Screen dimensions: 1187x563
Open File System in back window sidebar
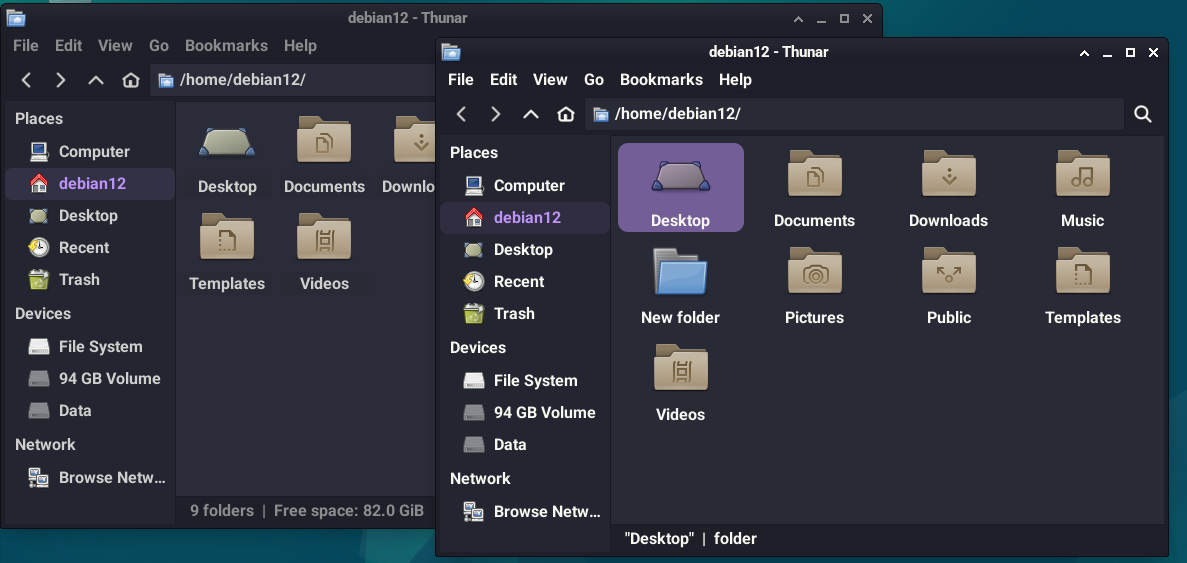coord(90,347)
